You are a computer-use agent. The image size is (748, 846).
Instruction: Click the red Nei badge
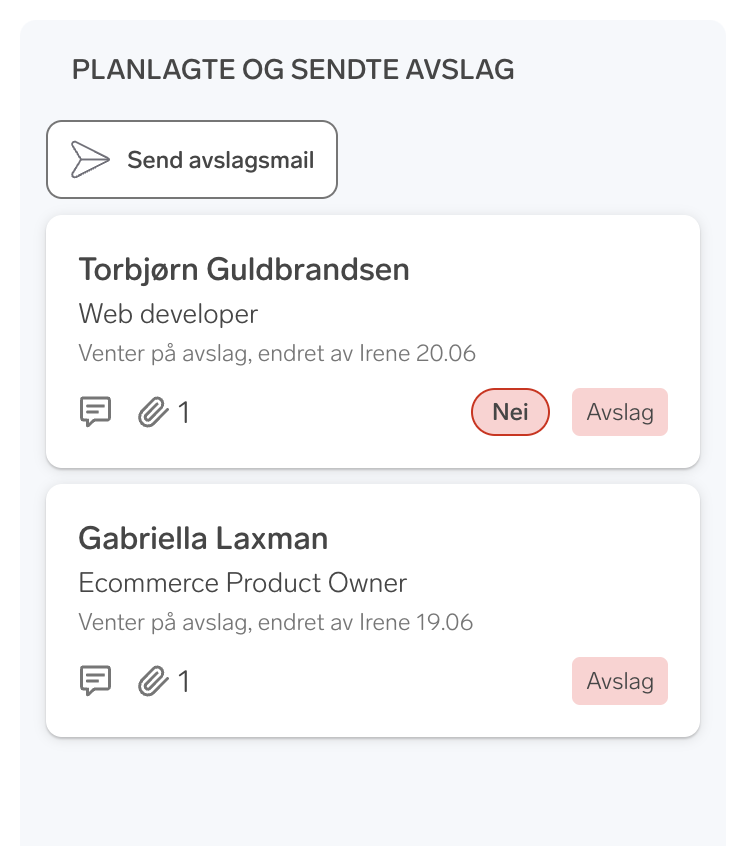point(510,412)
